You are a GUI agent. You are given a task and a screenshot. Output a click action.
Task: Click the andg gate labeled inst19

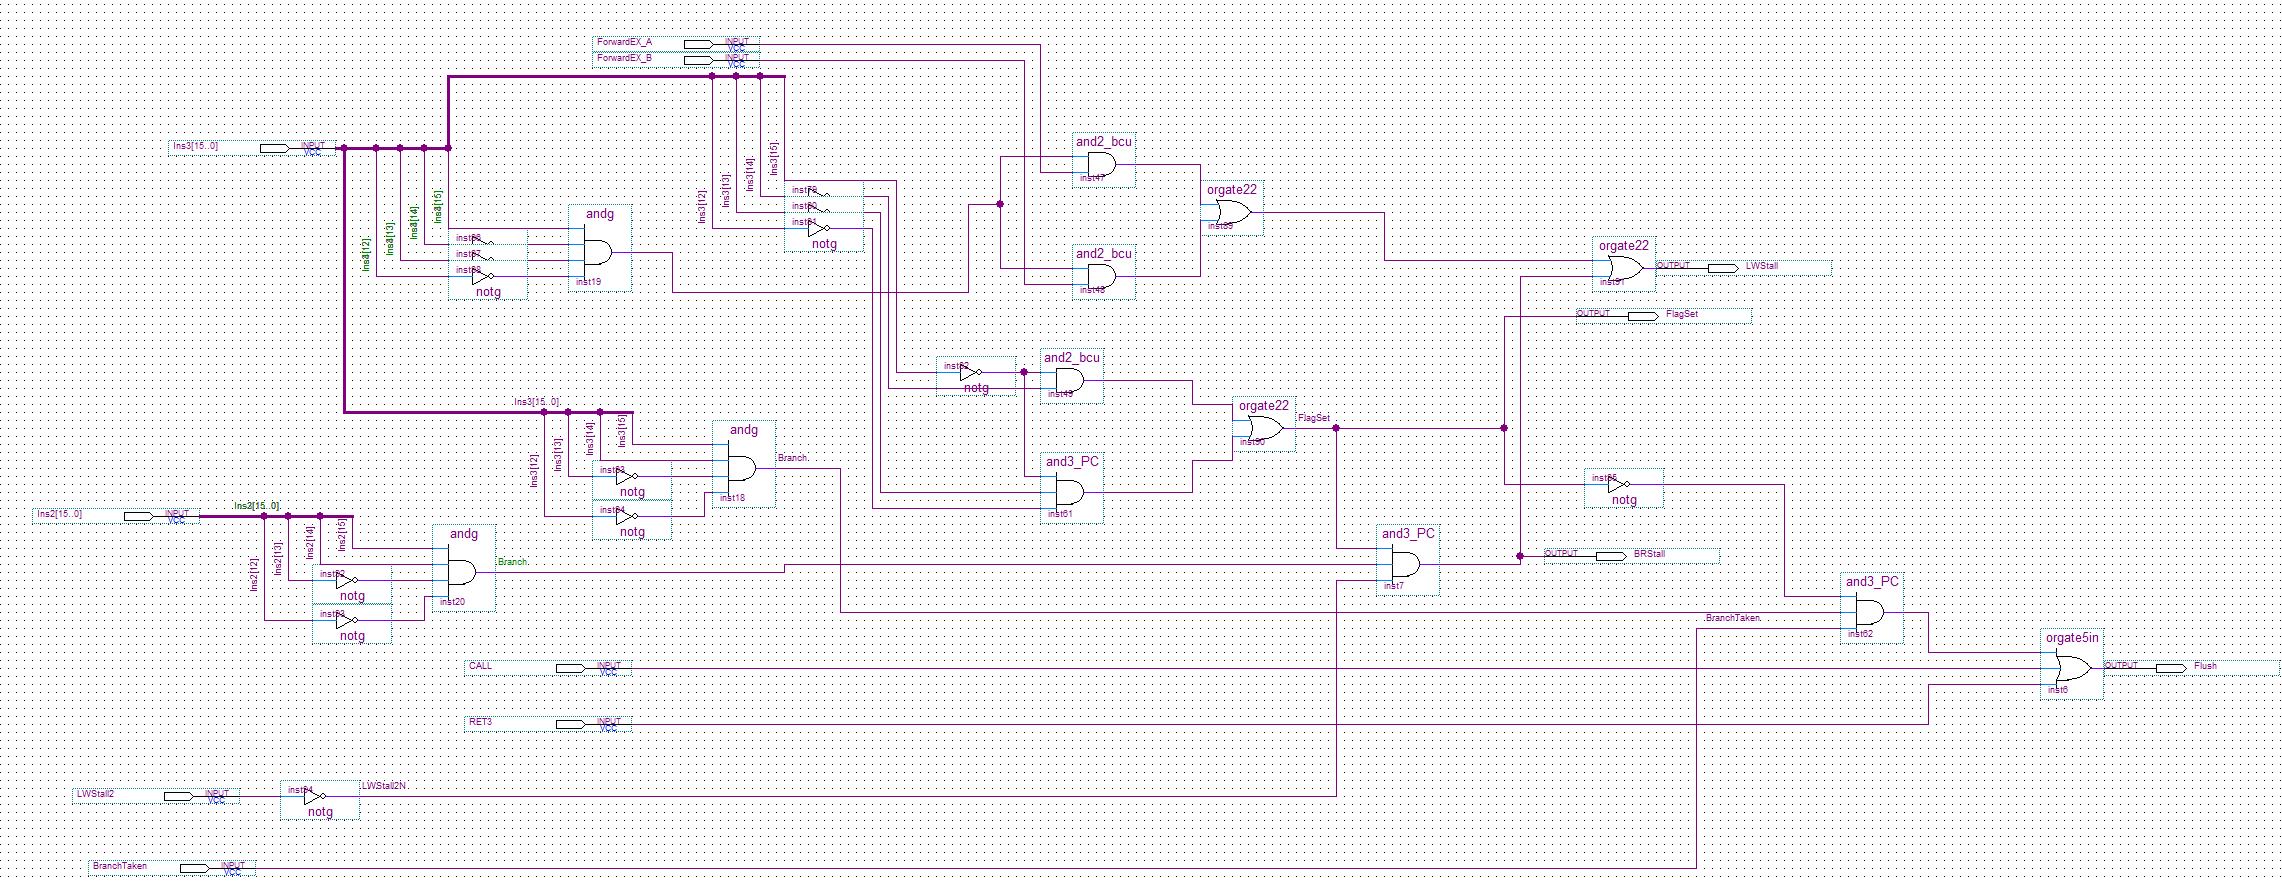[599, 251]
